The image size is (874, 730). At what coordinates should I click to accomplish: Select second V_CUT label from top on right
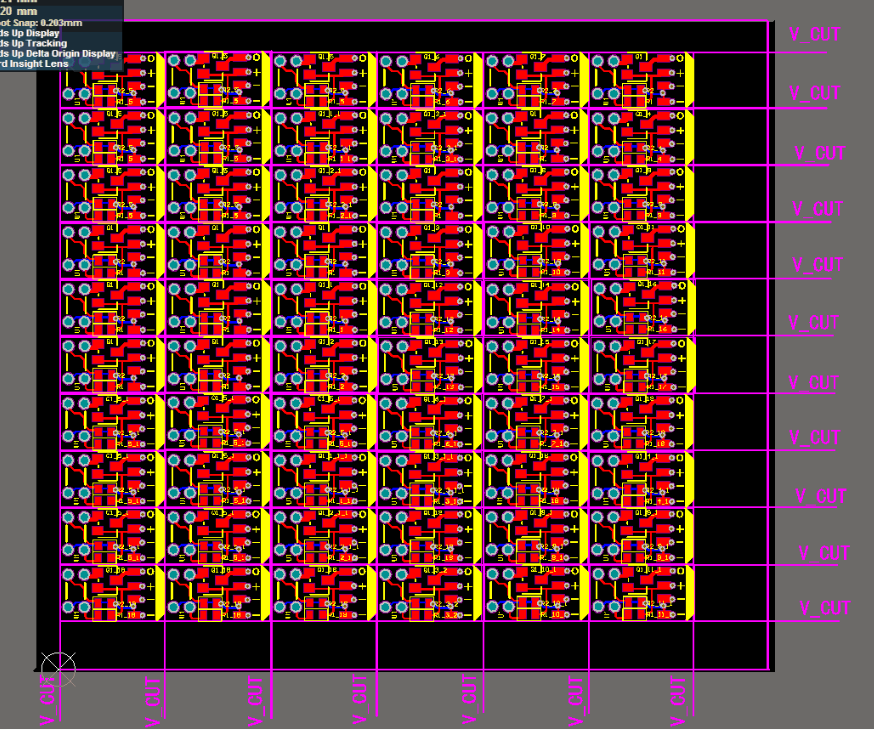[x=815, y=93]
